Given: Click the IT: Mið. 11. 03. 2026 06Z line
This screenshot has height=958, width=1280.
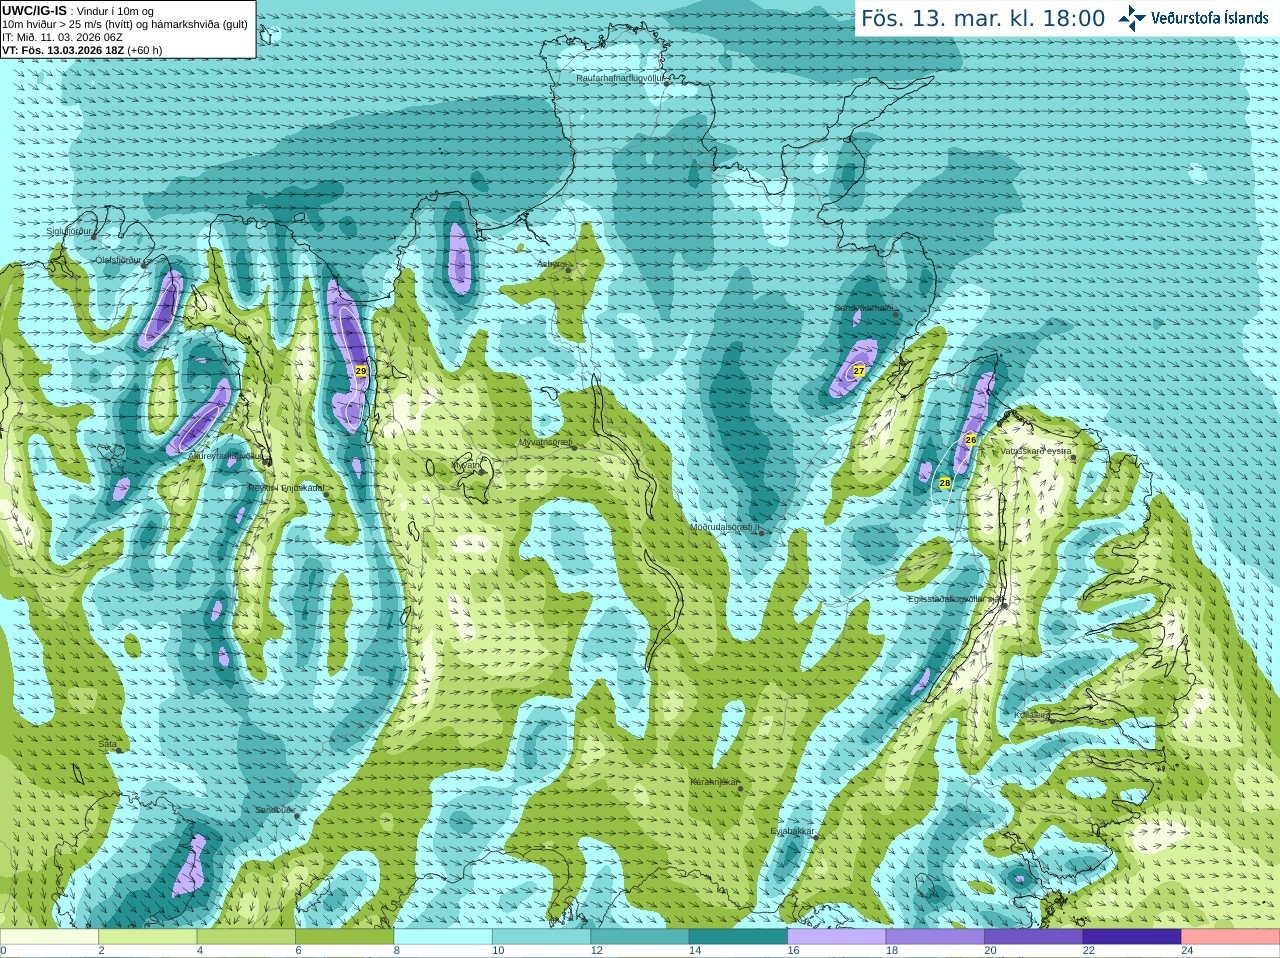Looking at the screenshot, I should [x=62, y=37].
